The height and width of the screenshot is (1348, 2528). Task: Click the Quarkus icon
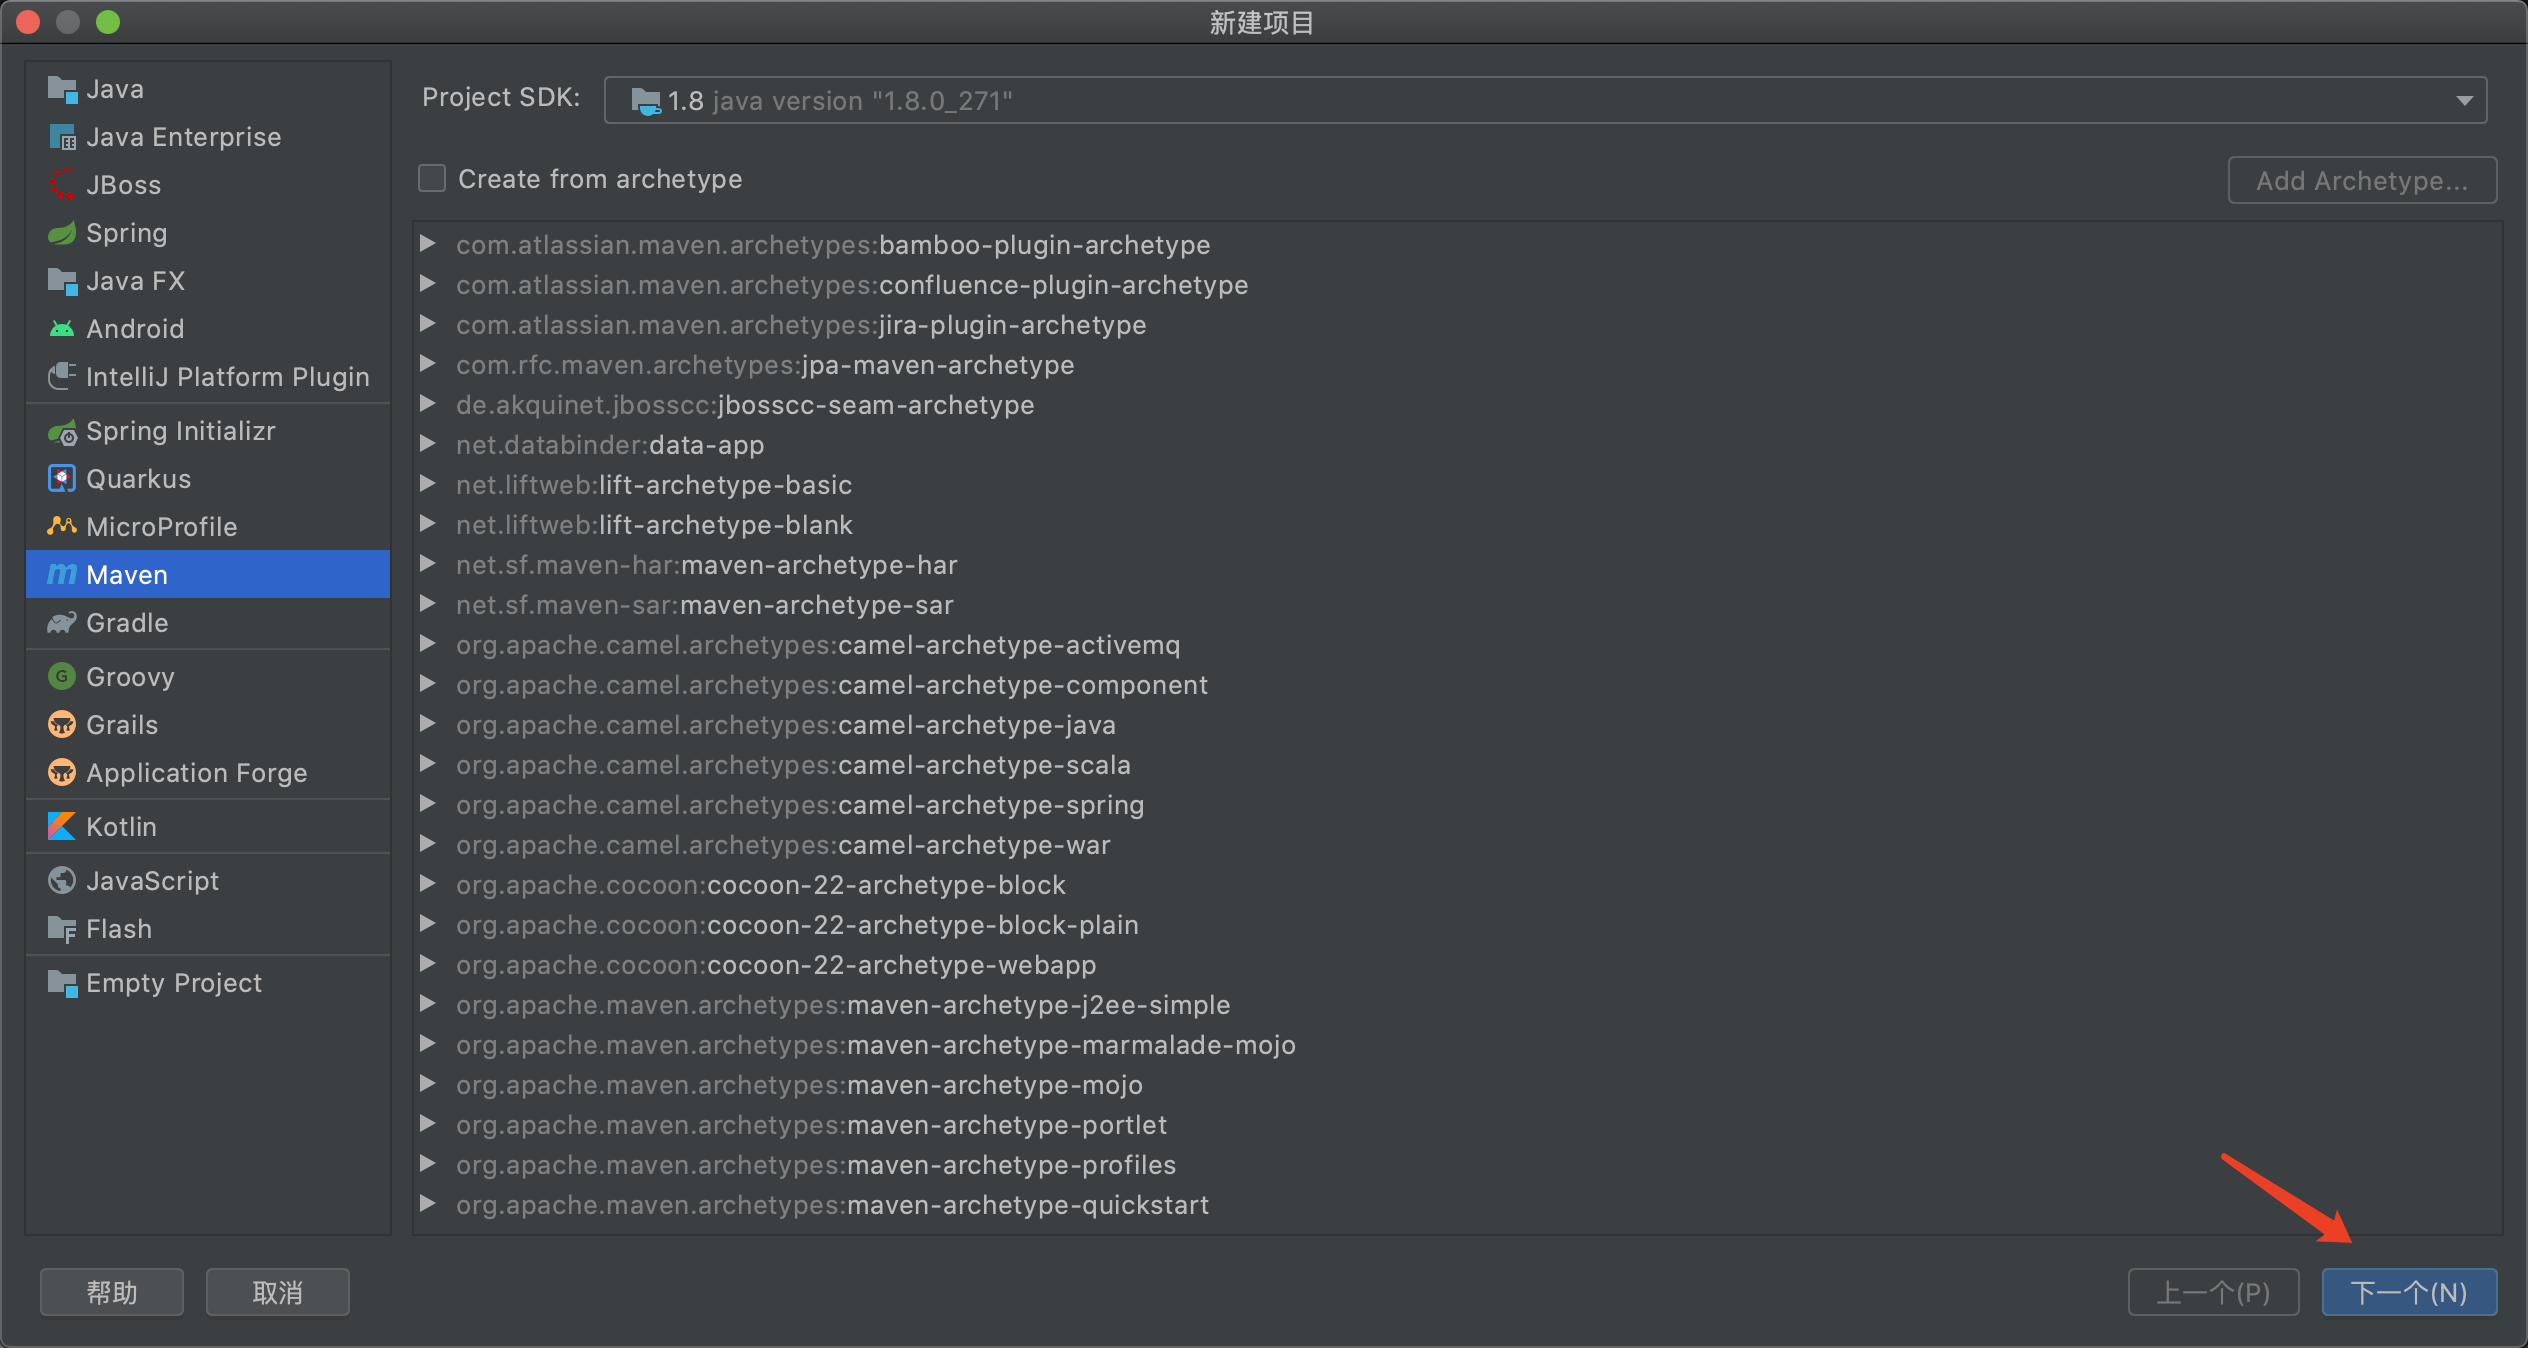point(62,479)
